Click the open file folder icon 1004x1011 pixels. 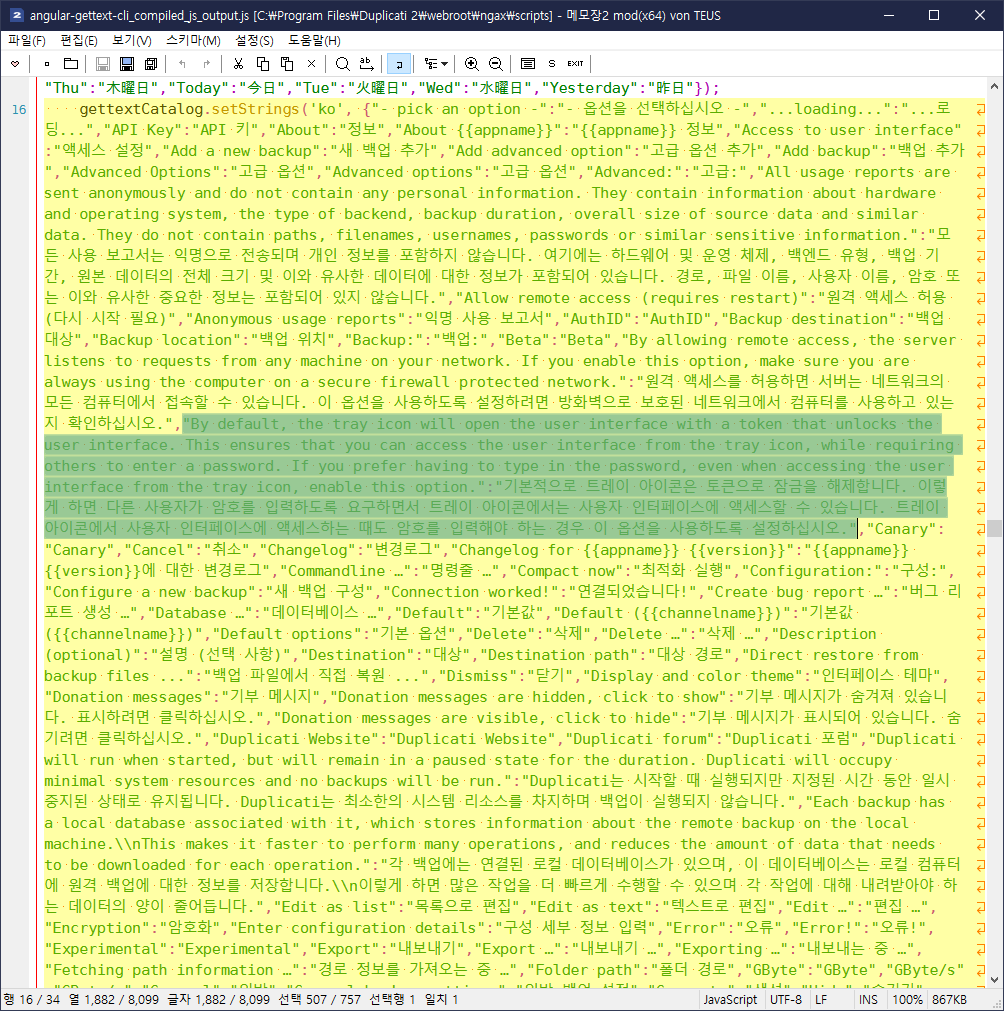[71, 64]
